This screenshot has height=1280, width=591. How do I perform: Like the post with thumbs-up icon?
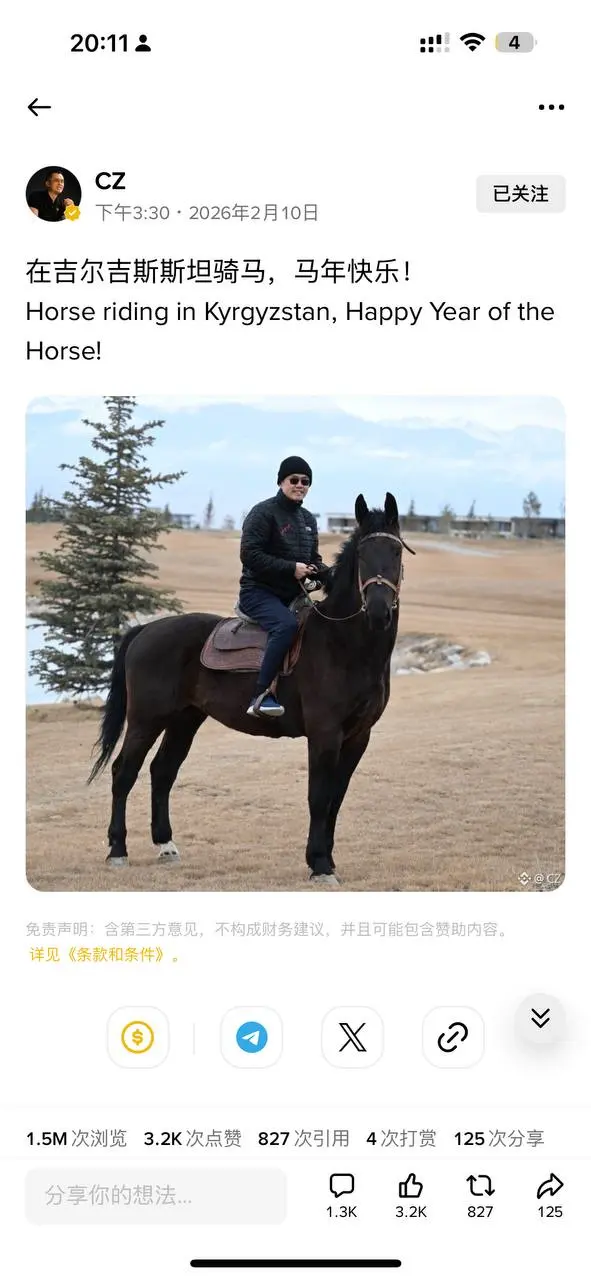[x=411, y=1187]
